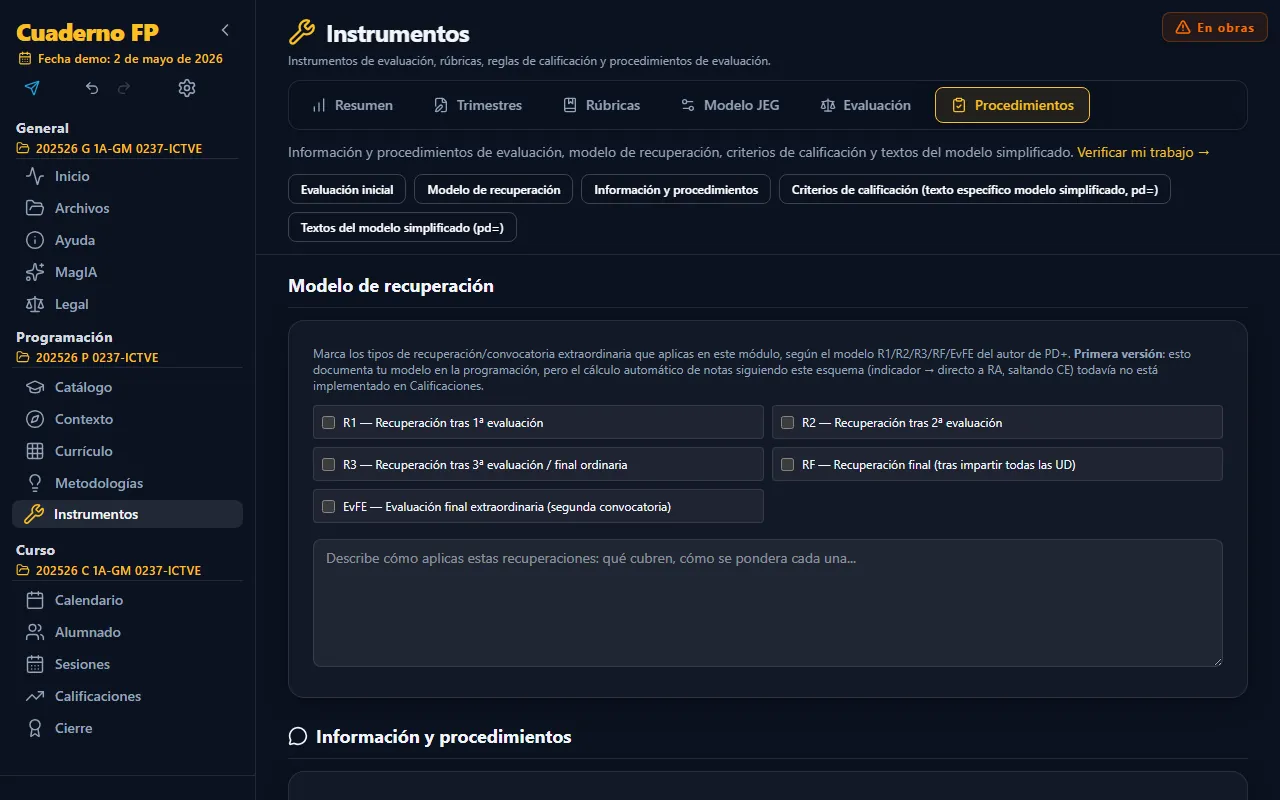Jump to Evaluación inicial section
Image resolution: width=1280 pixels, height=800 pixels.
pos(347,189)
